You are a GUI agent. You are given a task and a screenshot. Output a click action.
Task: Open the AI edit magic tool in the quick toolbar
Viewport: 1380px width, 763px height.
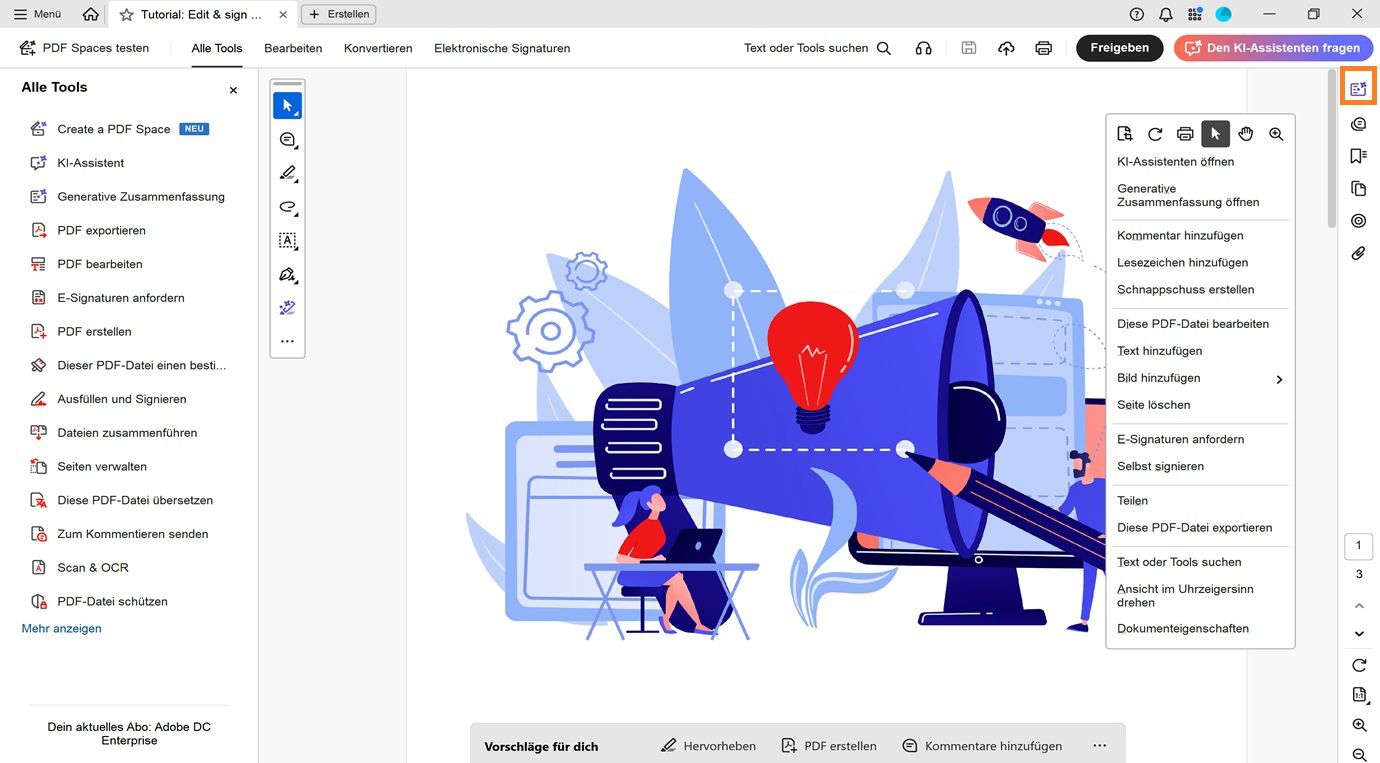(288, 308)
